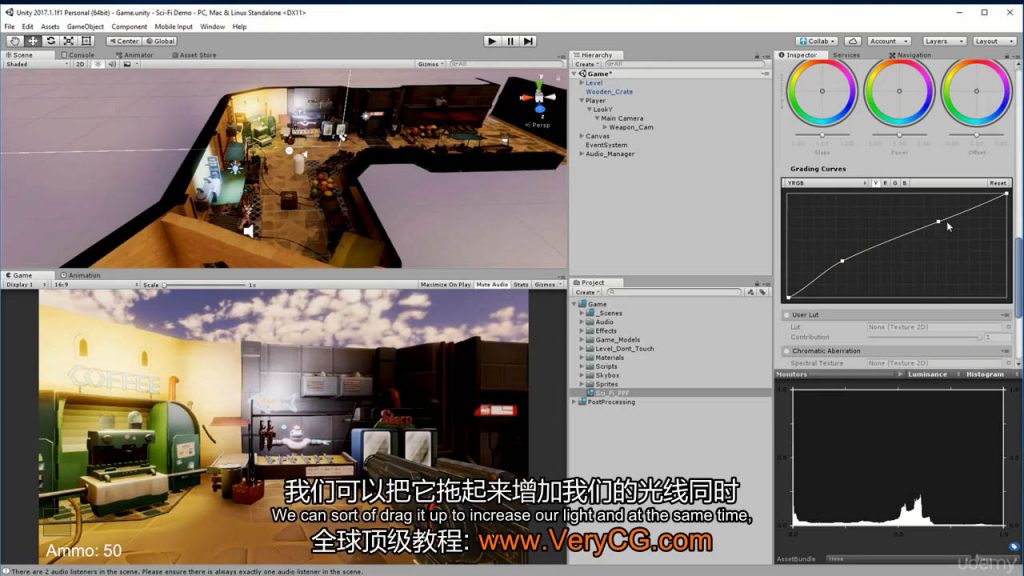Open the cloud services button
Image resolution: width=1024 pixels, height=576 pixels.
tap(852, 41)
